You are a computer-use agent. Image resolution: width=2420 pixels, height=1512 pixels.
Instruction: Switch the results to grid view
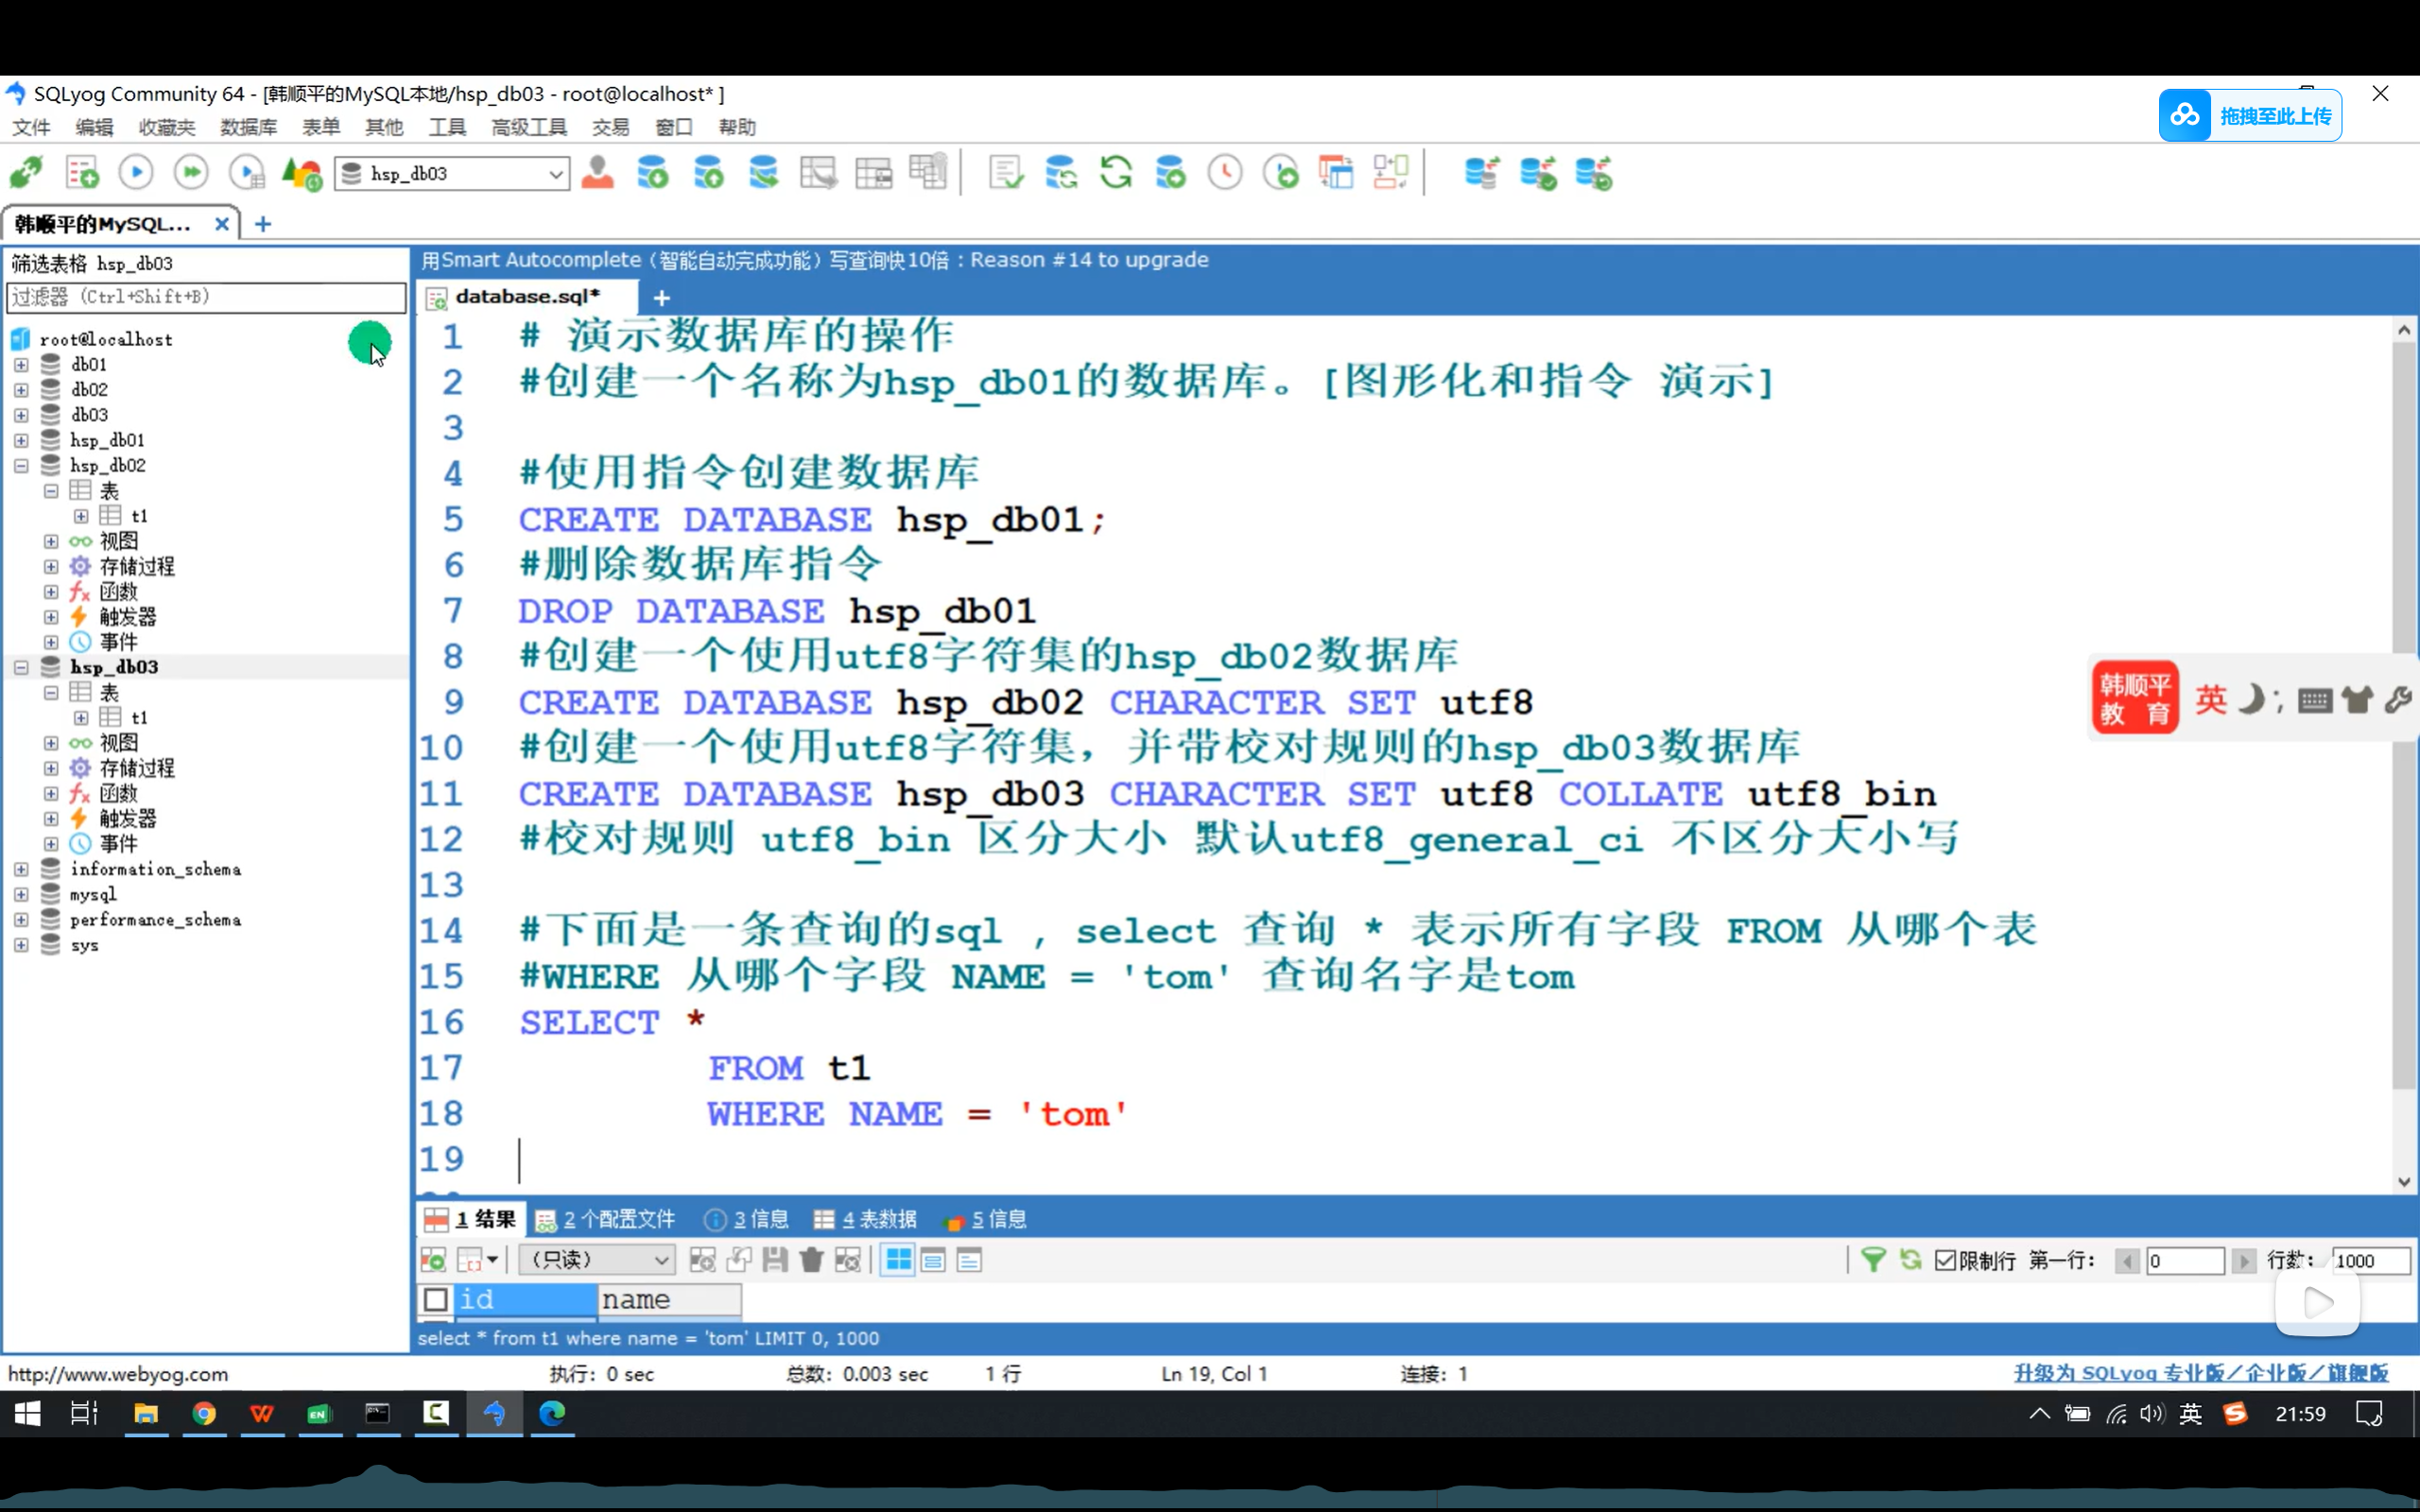[898, 1260]
